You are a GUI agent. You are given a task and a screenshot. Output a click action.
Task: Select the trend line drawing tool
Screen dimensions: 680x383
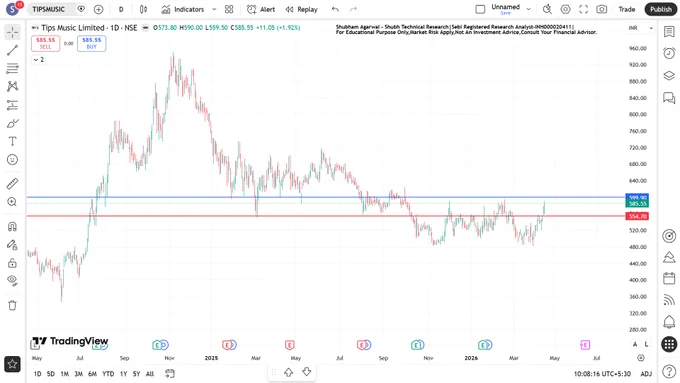coord(13,50)
